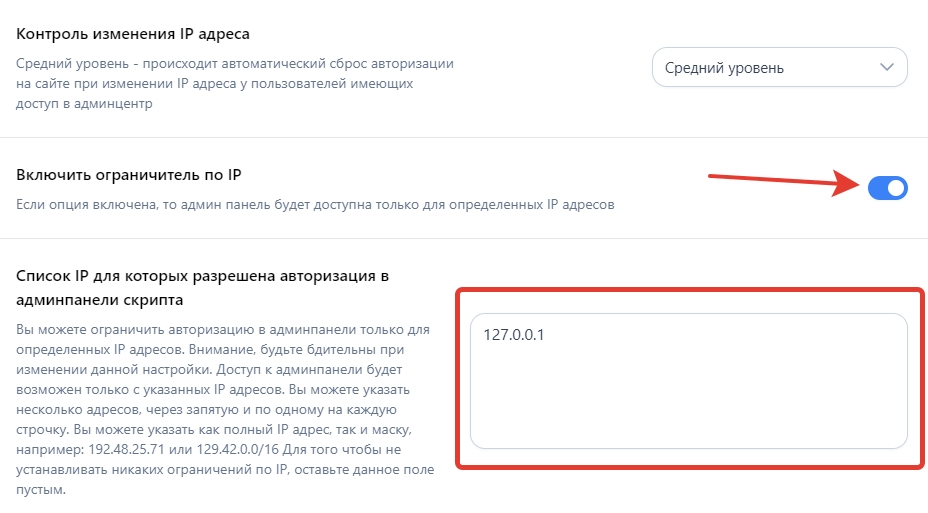This screenshot has height=513, width=928.
Task: Click the white knob of the IP limiter switch
Action: tap(895, 187)
